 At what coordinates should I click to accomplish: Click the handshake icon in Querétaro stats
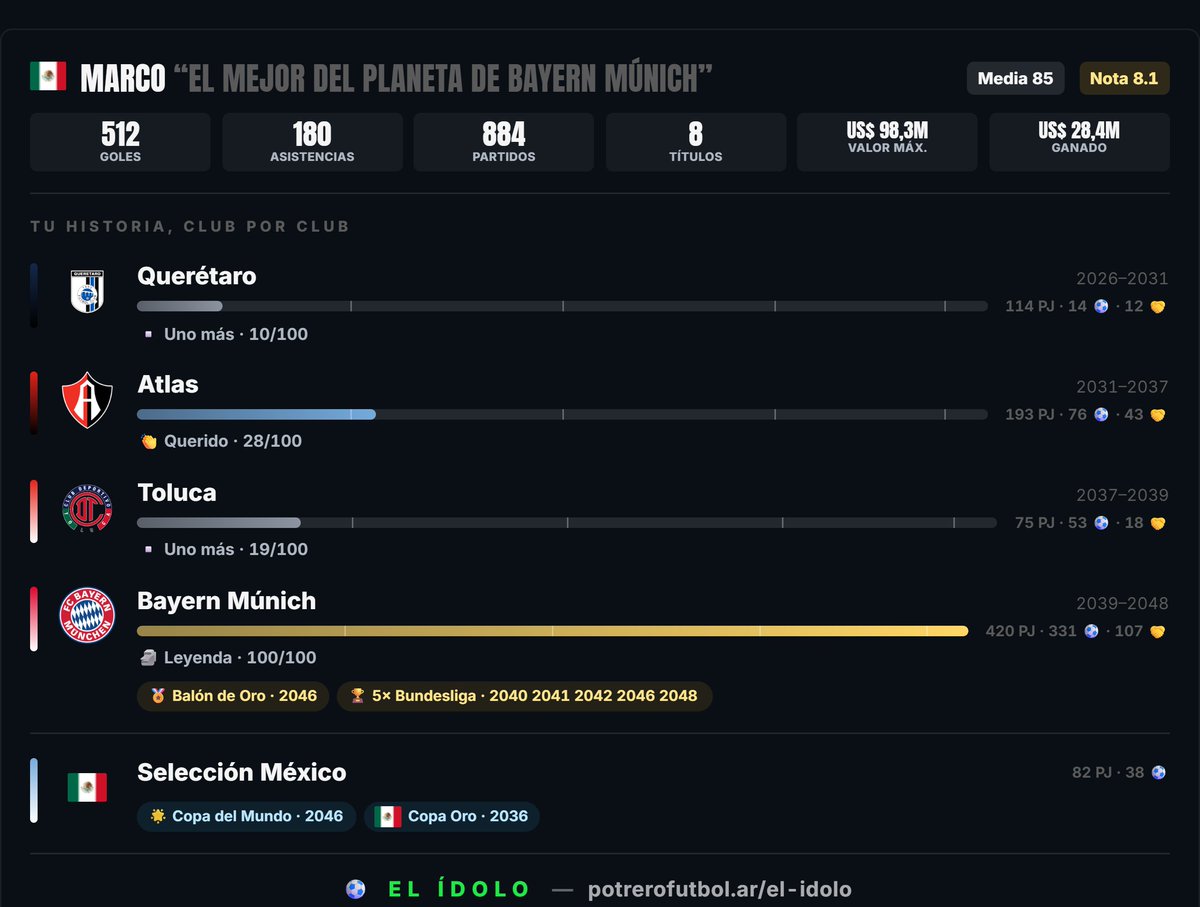point(1158,306)
